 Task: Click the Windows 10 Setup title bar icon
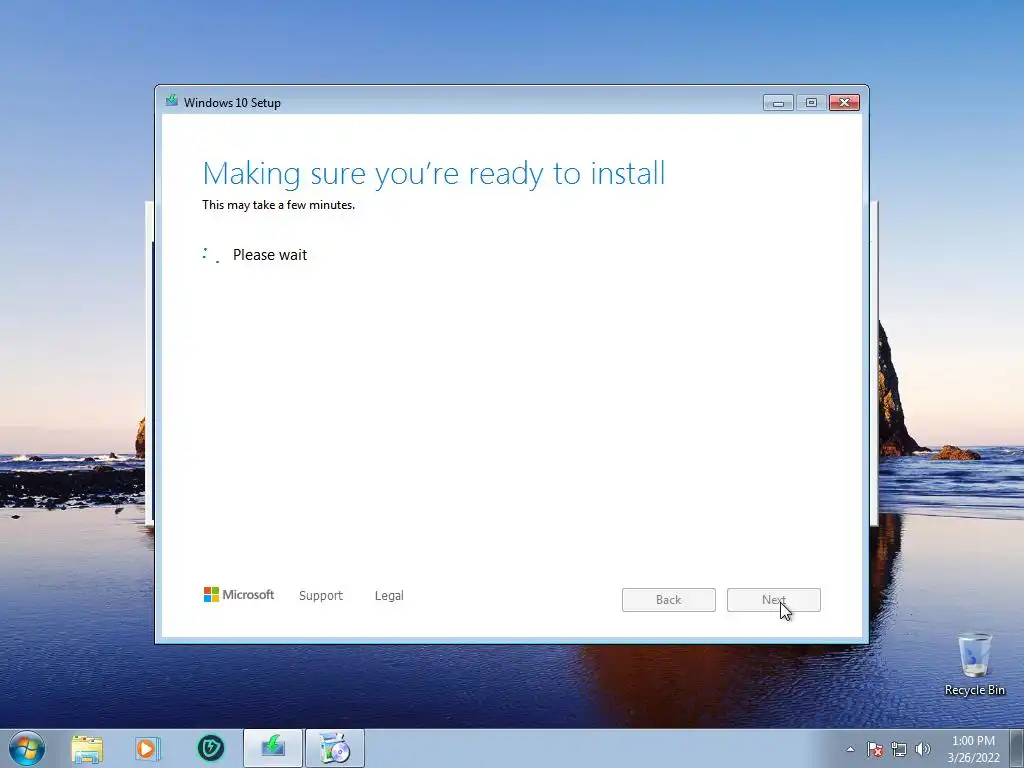(172, 101)
